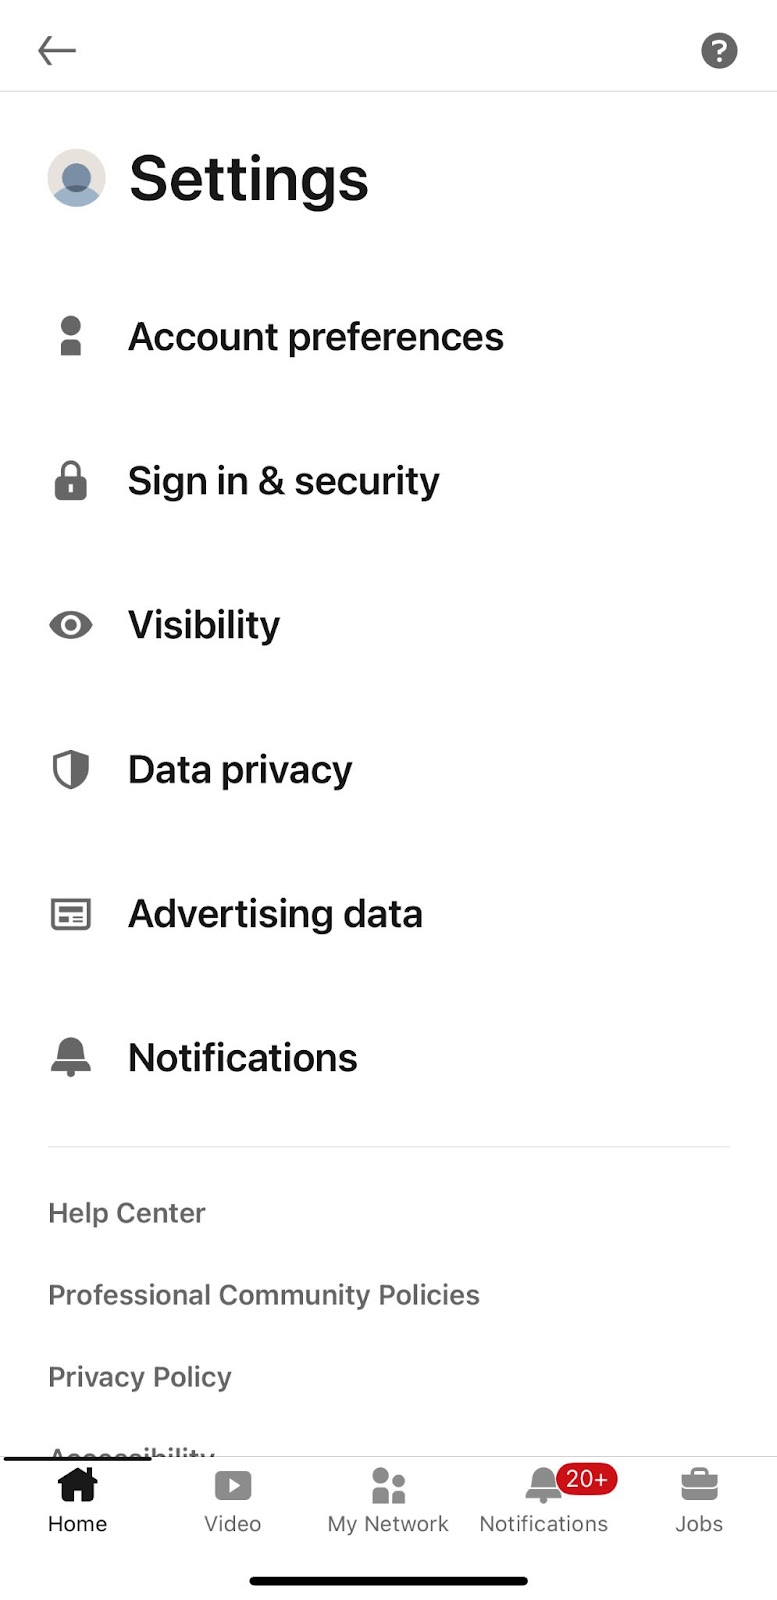
Task: Open the Jobs tab with briefcase icon
Action: (699, 1501)
